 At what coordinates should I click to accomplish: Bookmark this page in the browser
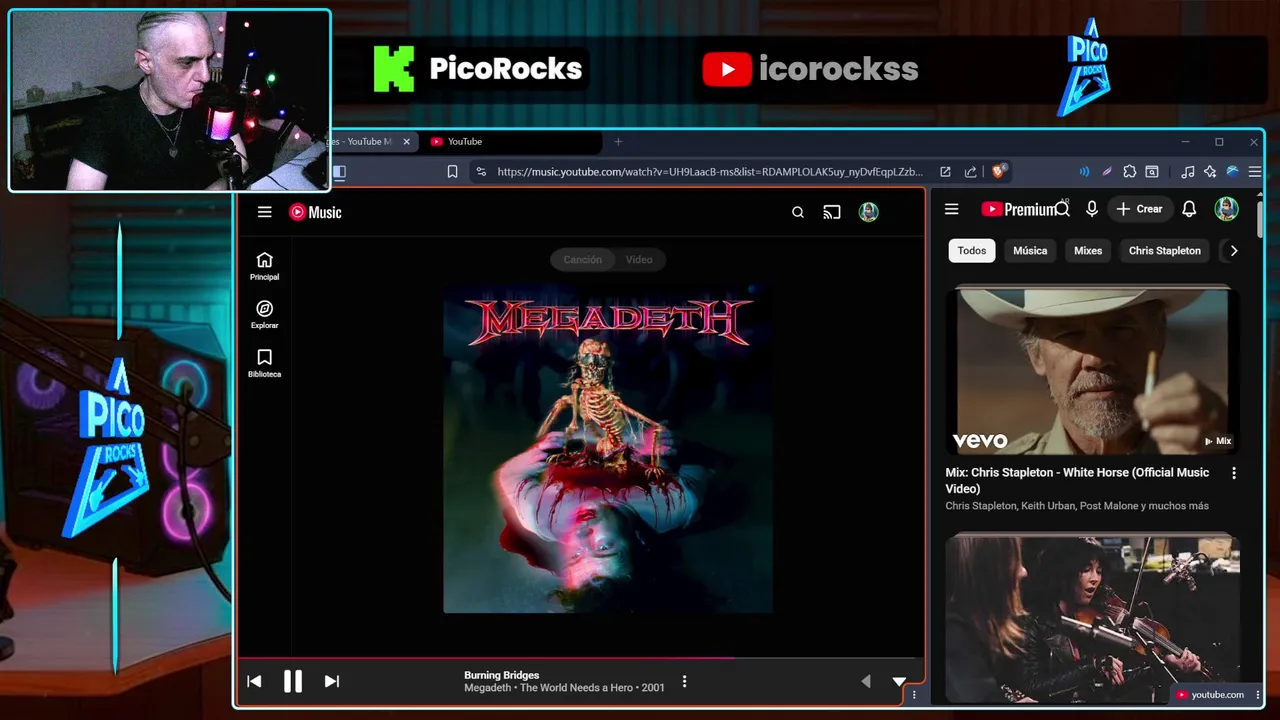452,172
